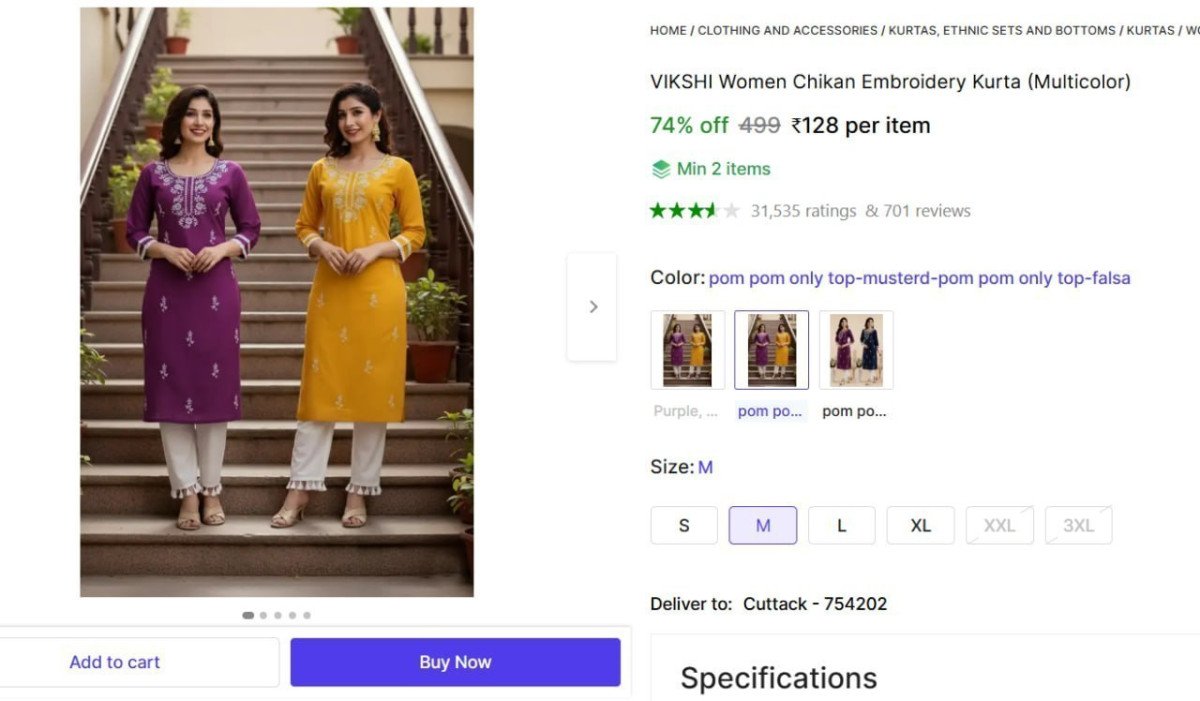The width and height of the screenshot is (1200, 701).
Task: Select the navy pom pom variant thumbnail
Action: click(855, 349)
